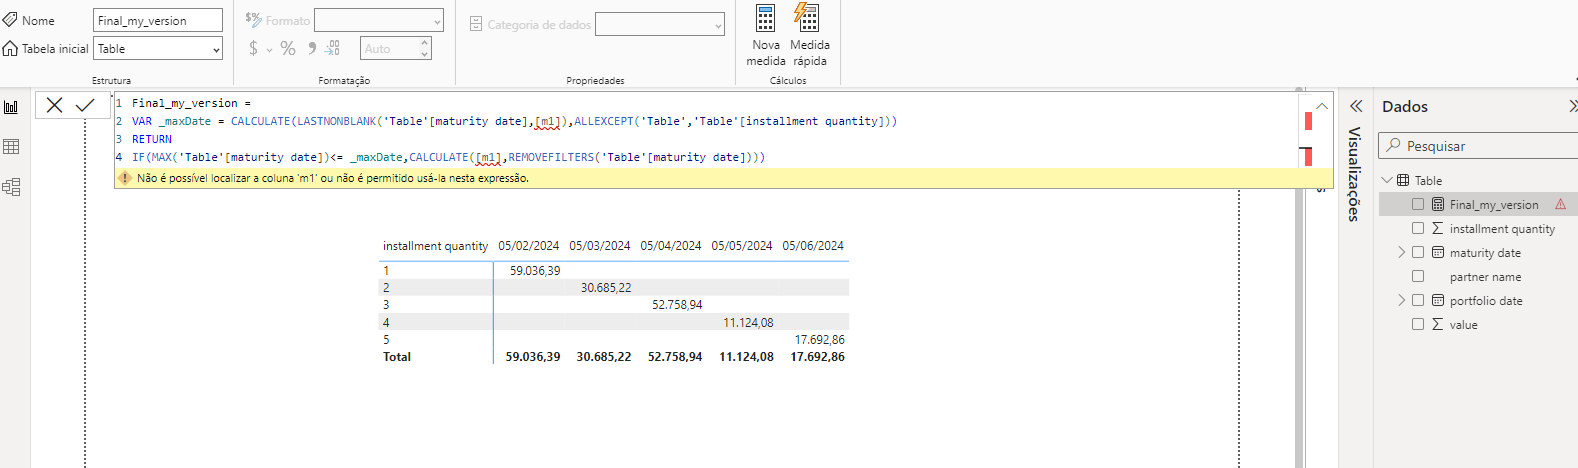Screen dimensions: 1578x468
Task: Click the error message about column 'm1'
Action: point(333,178)
